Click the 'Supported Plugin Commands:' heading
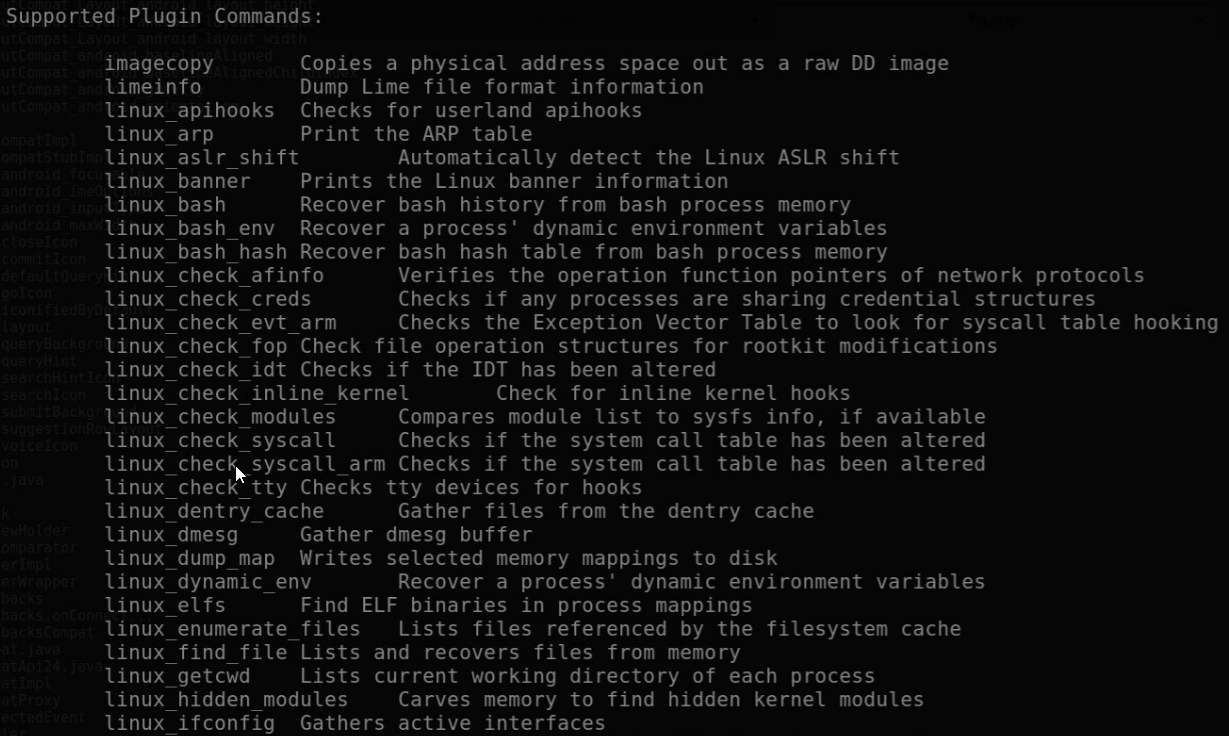The image size is (1229, 736). click(165, 17)
